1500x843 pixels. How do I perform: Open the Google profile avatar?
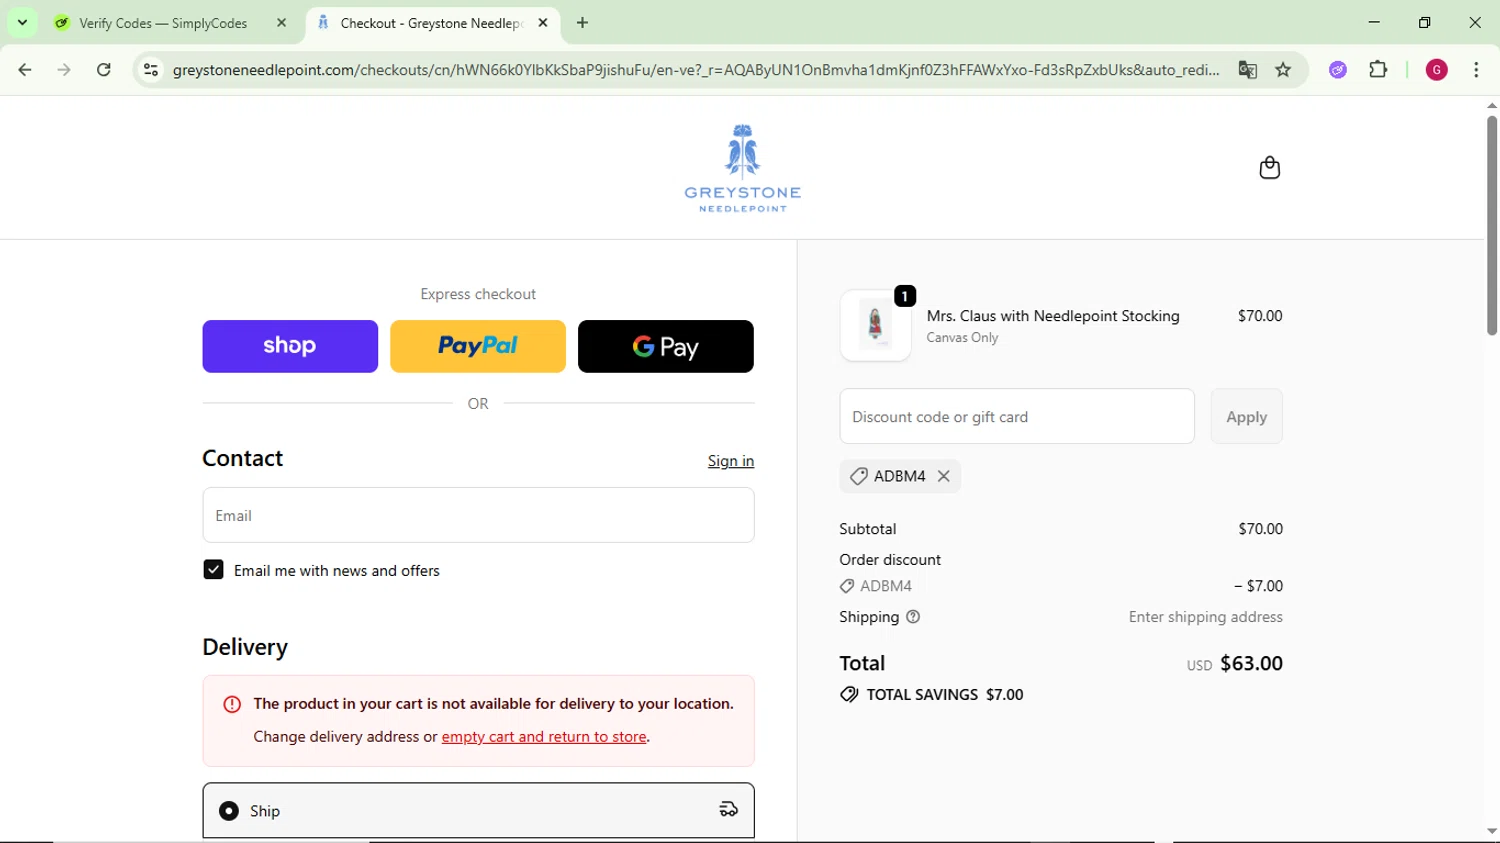[x=1437, y=70]
